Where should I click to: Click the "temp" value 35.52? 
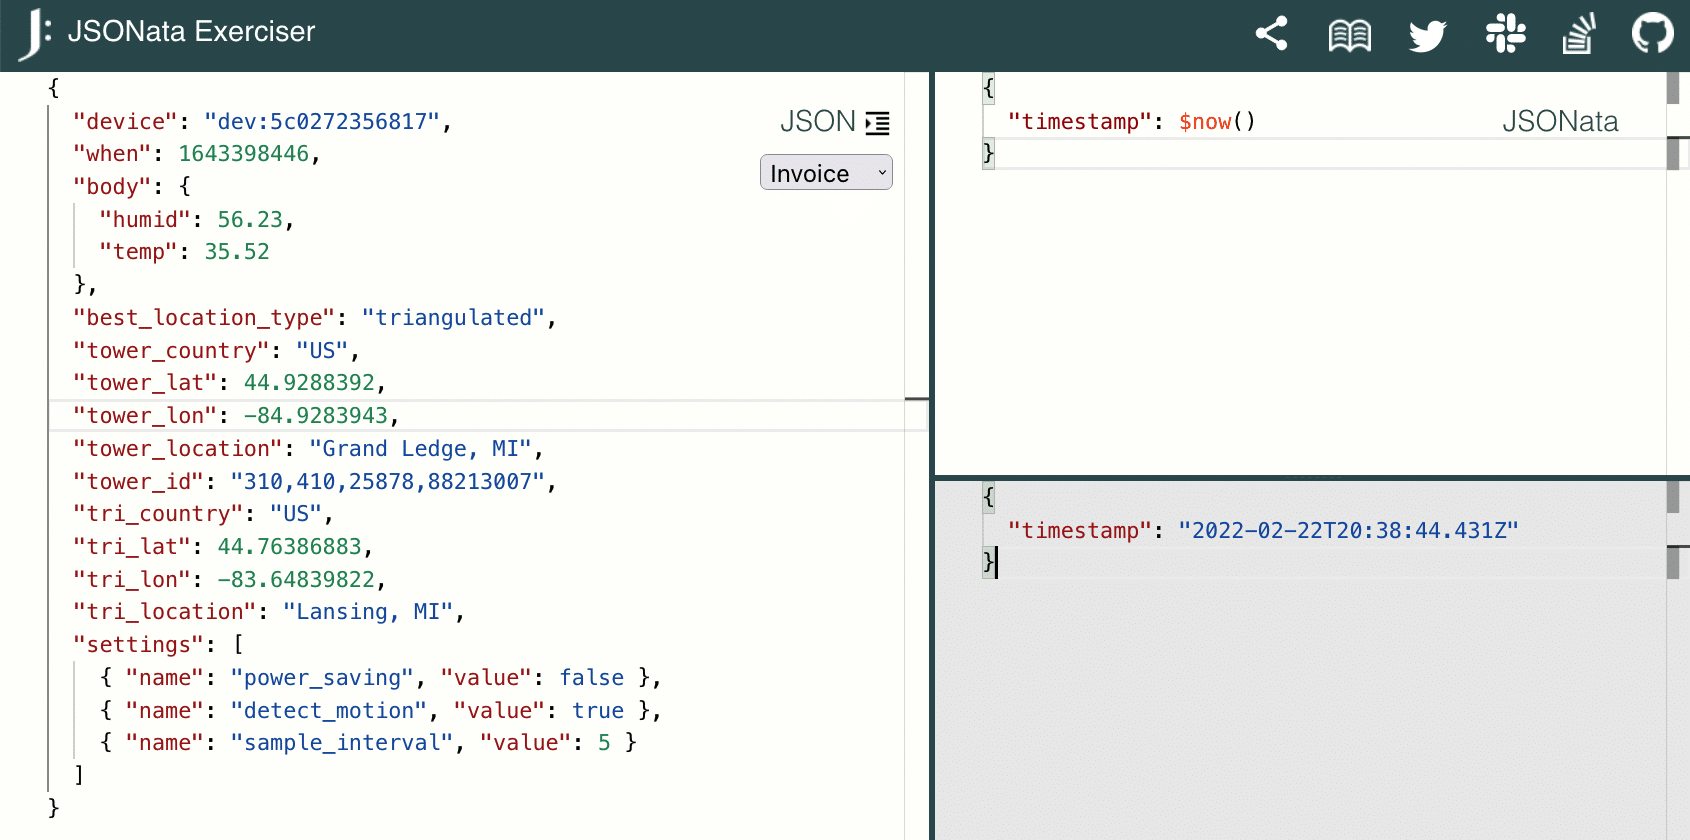point(237,252)
